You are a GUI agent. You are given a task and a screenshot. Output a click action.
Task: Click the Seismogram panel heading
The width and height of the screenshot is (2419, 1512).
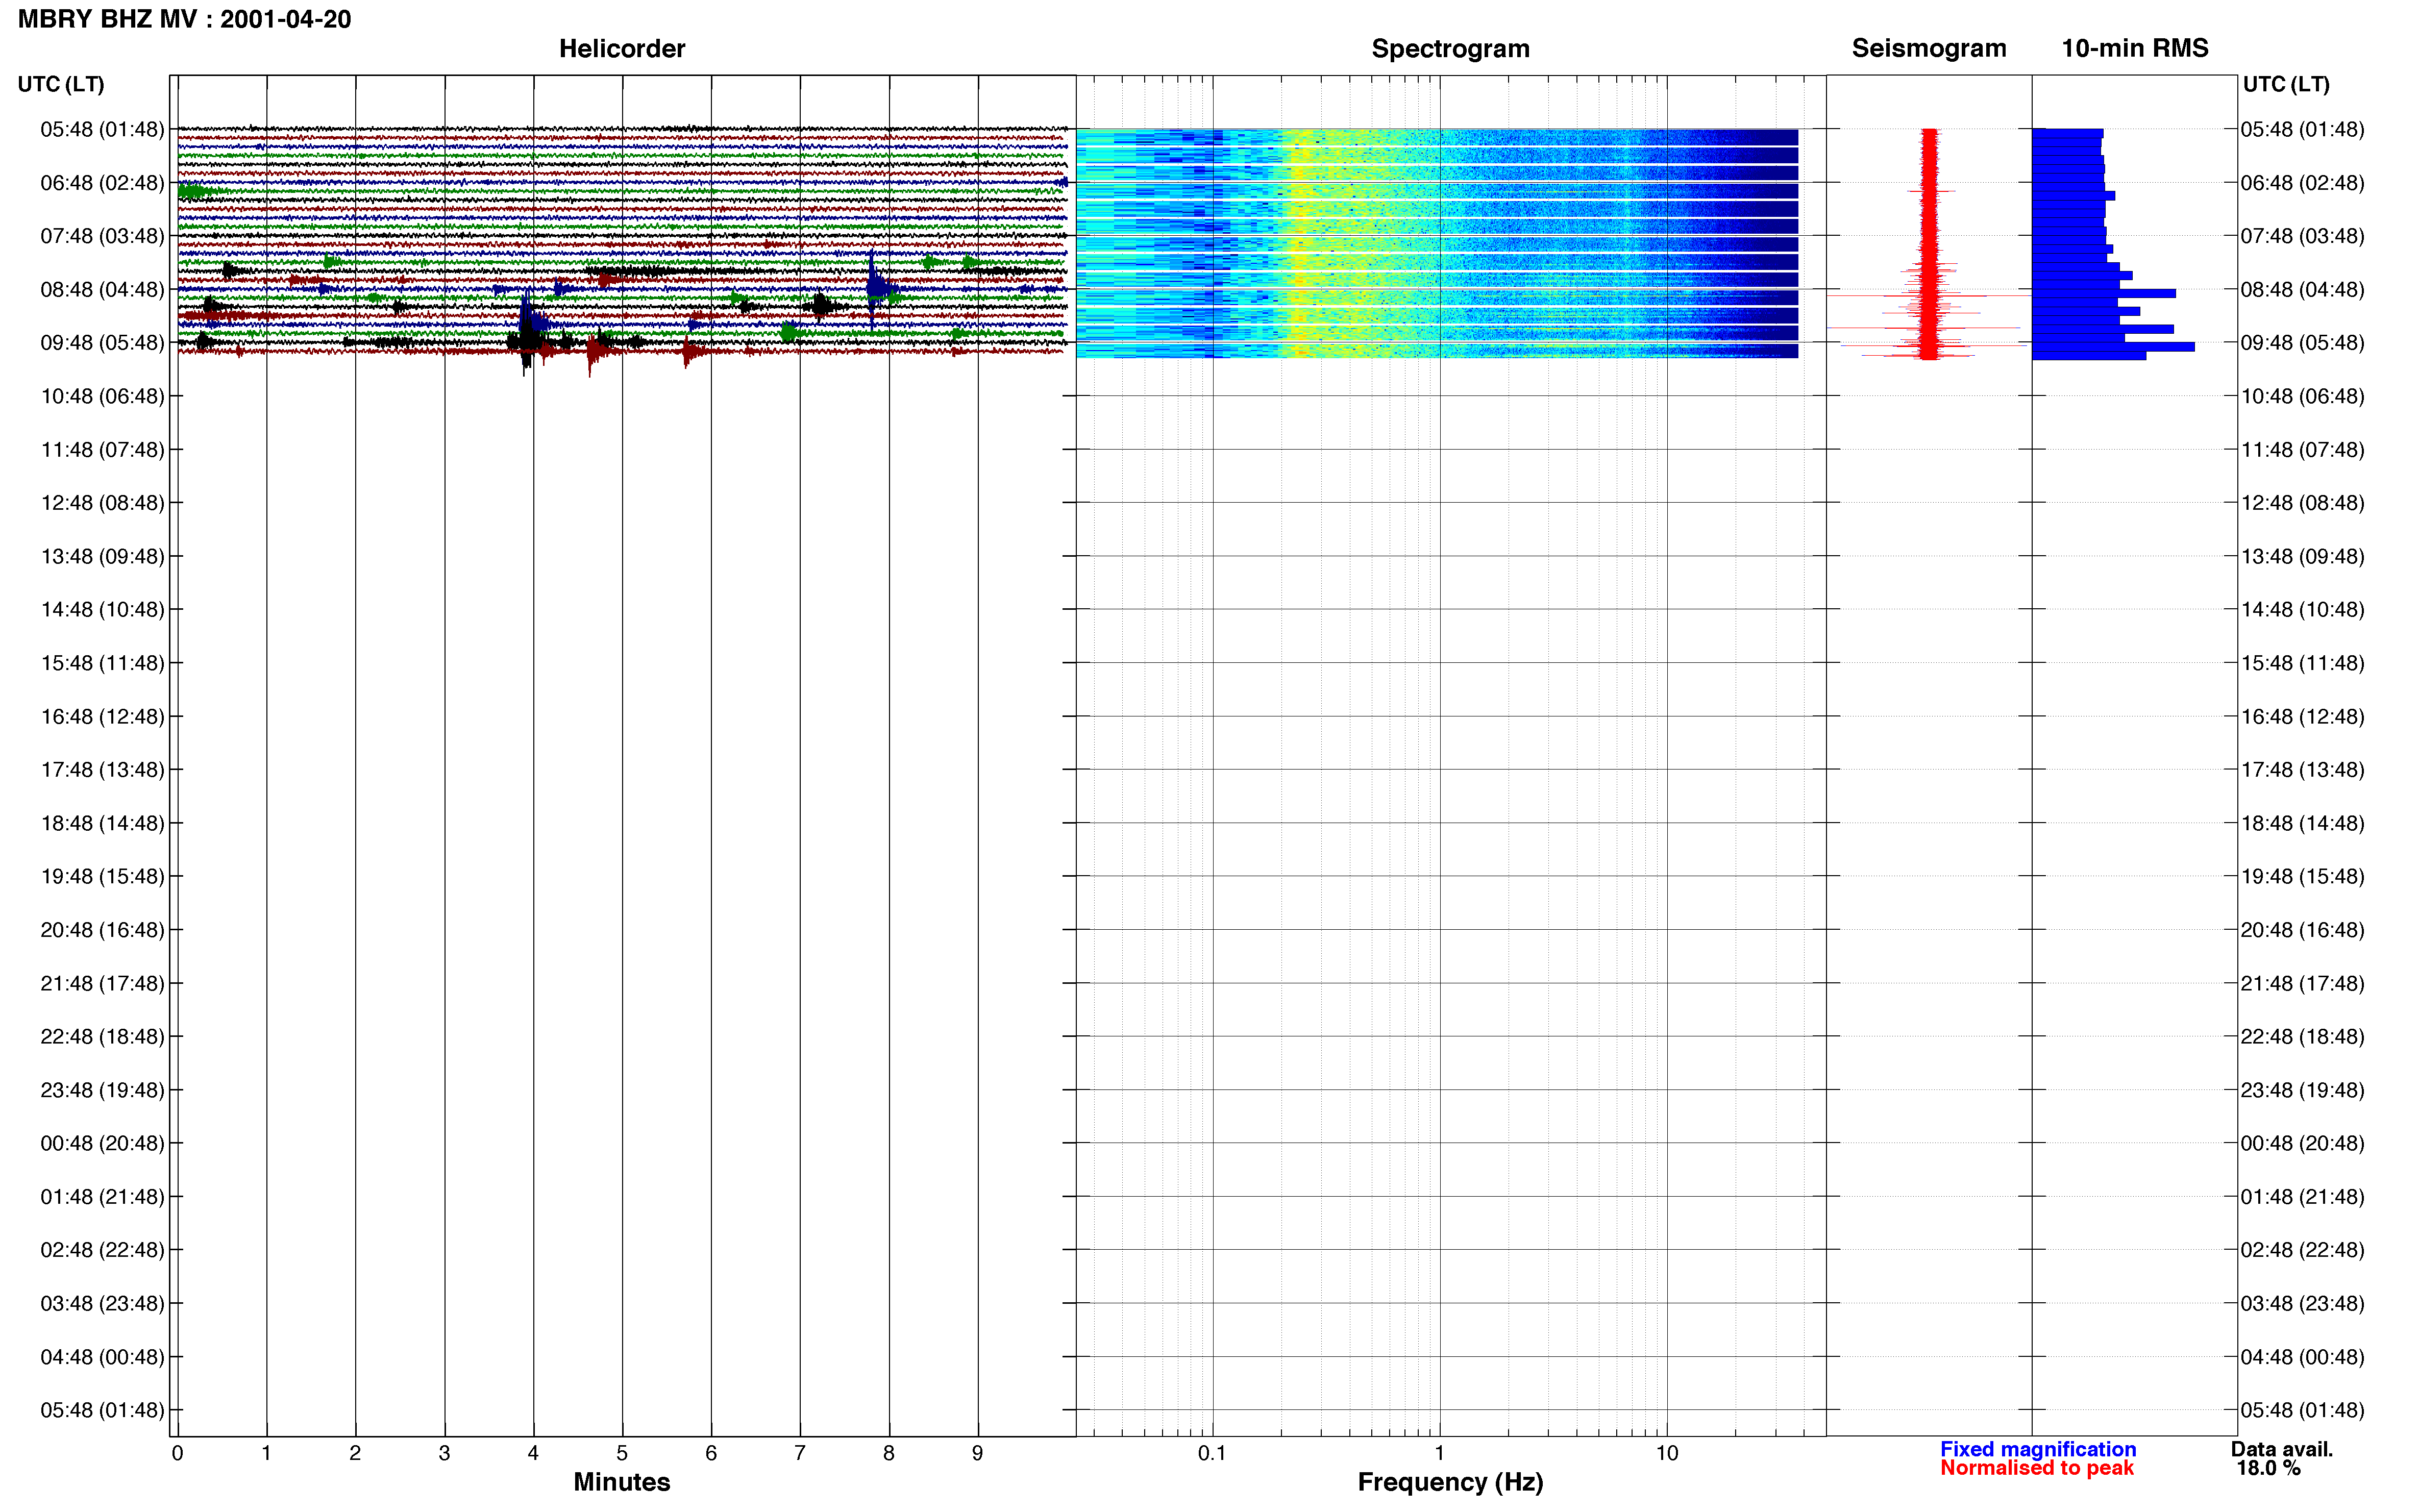(1928, 48)
